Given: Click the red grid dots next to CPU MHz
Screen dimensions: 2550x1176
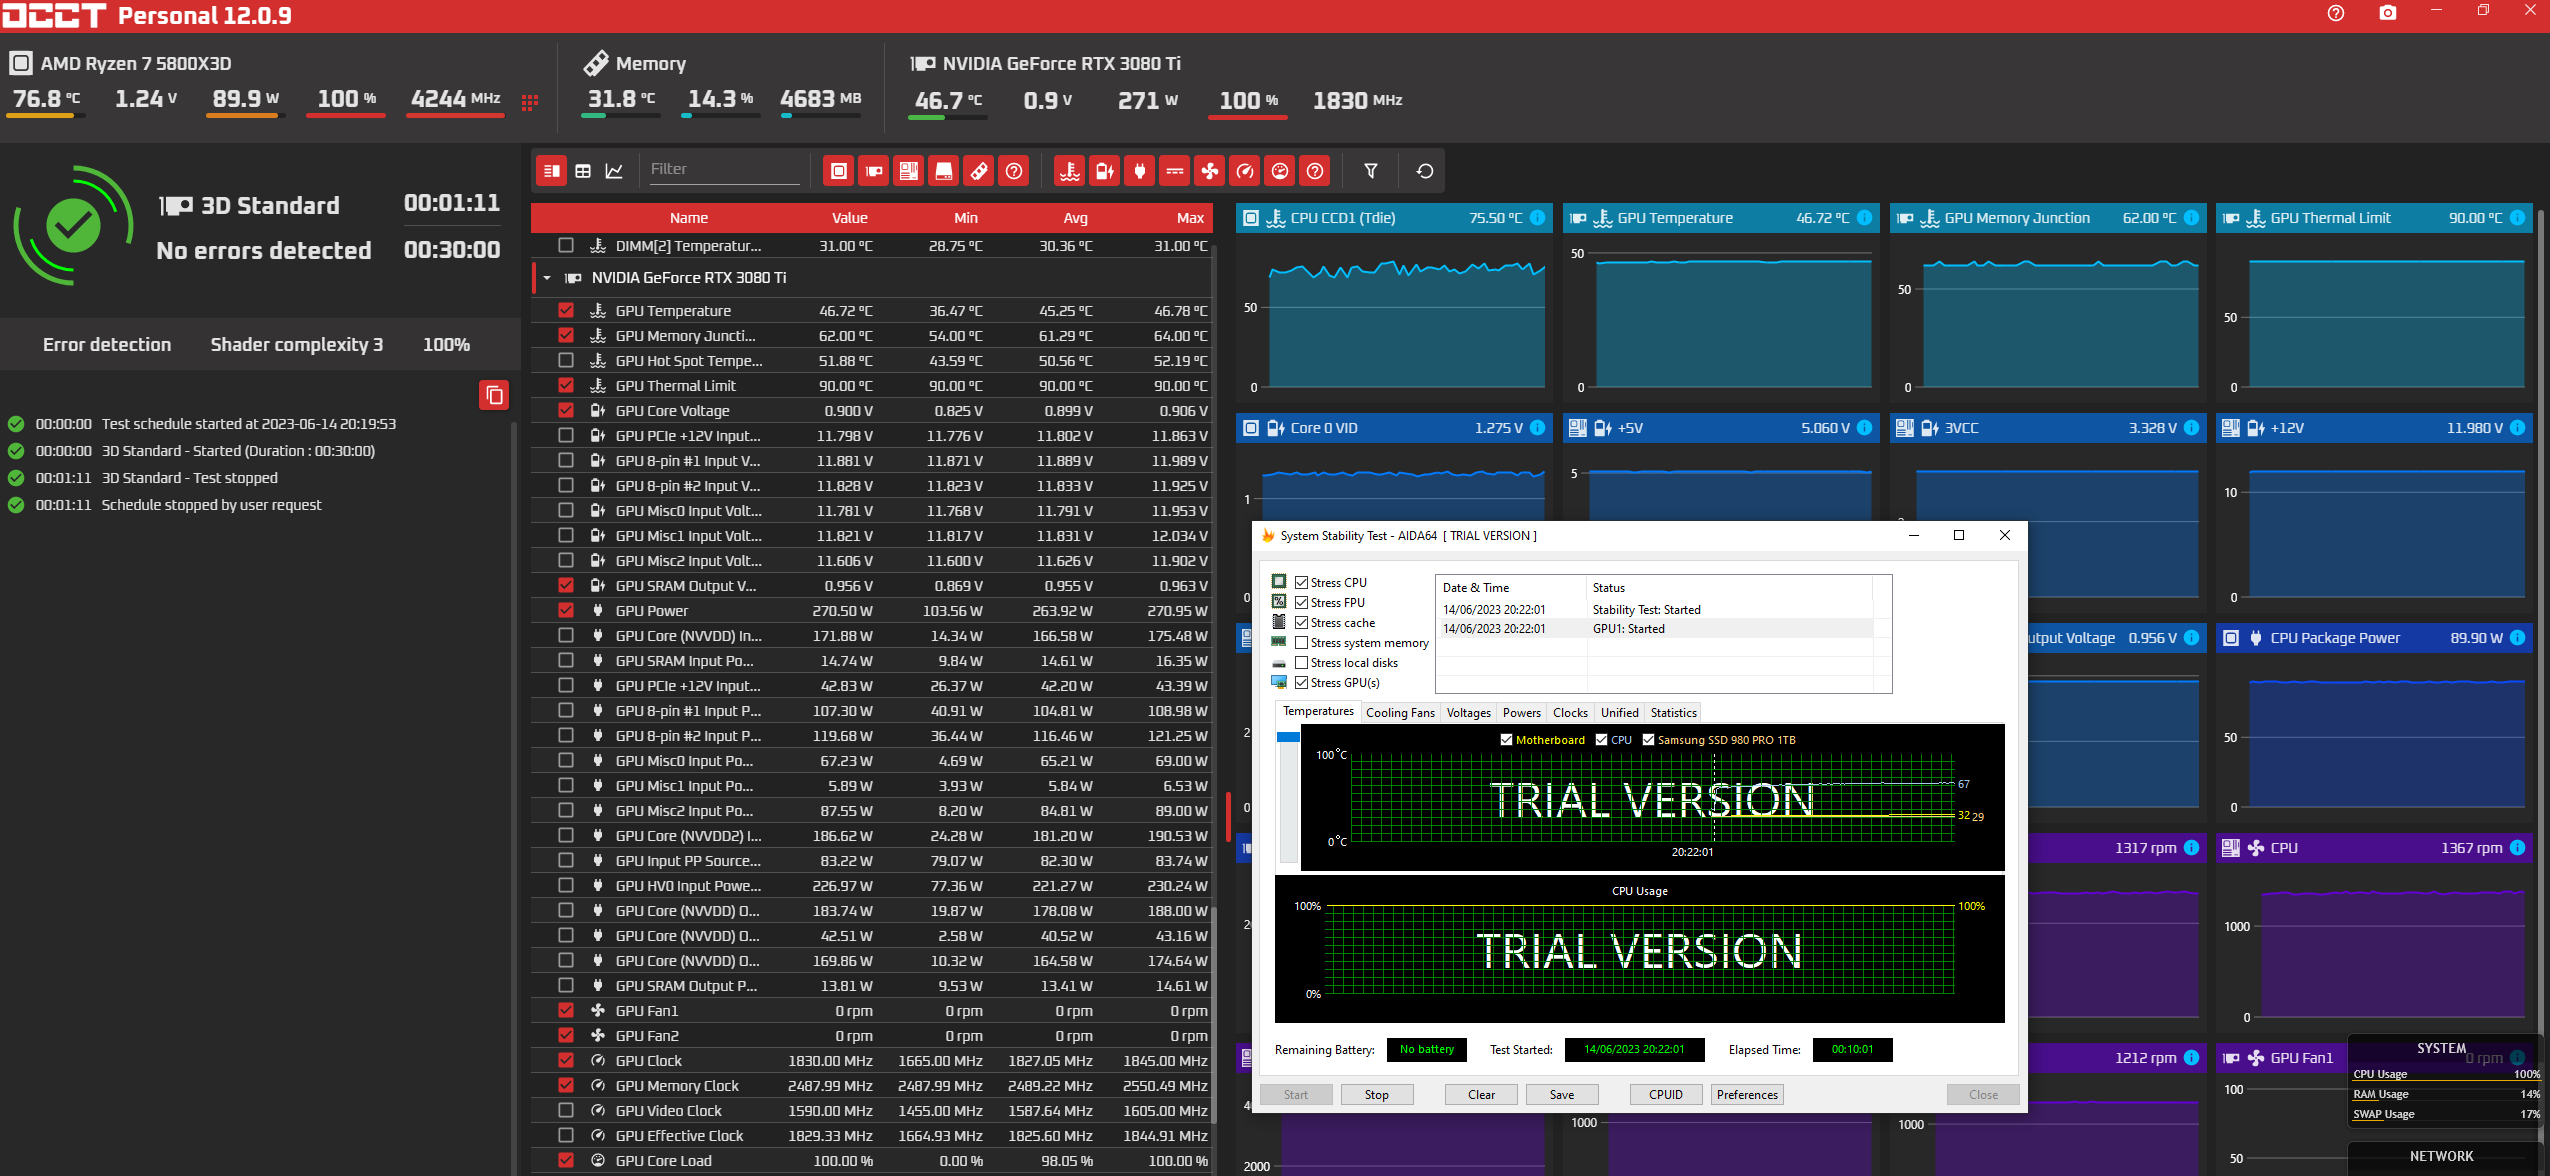Looking at the screenshot, I should (x=530, y=102).
